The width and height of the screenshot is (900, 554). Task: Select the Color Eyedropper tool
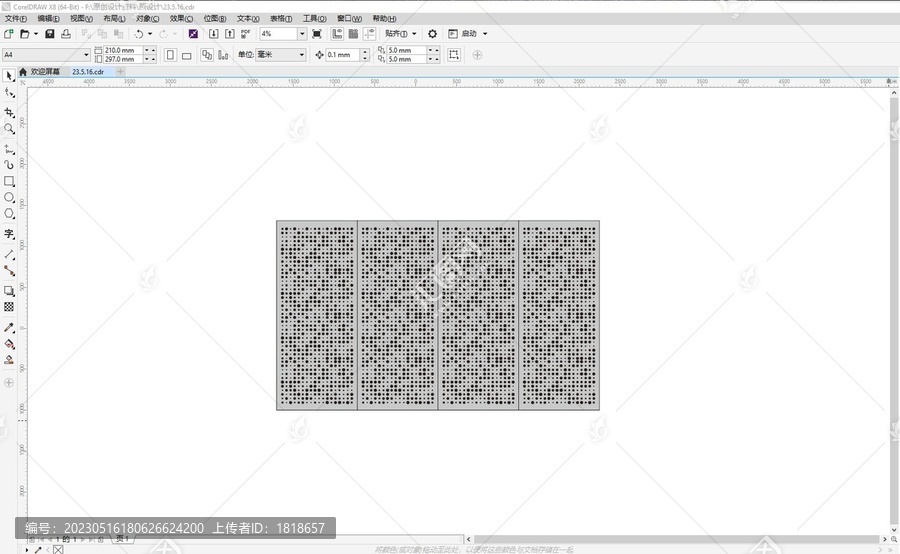9,327
